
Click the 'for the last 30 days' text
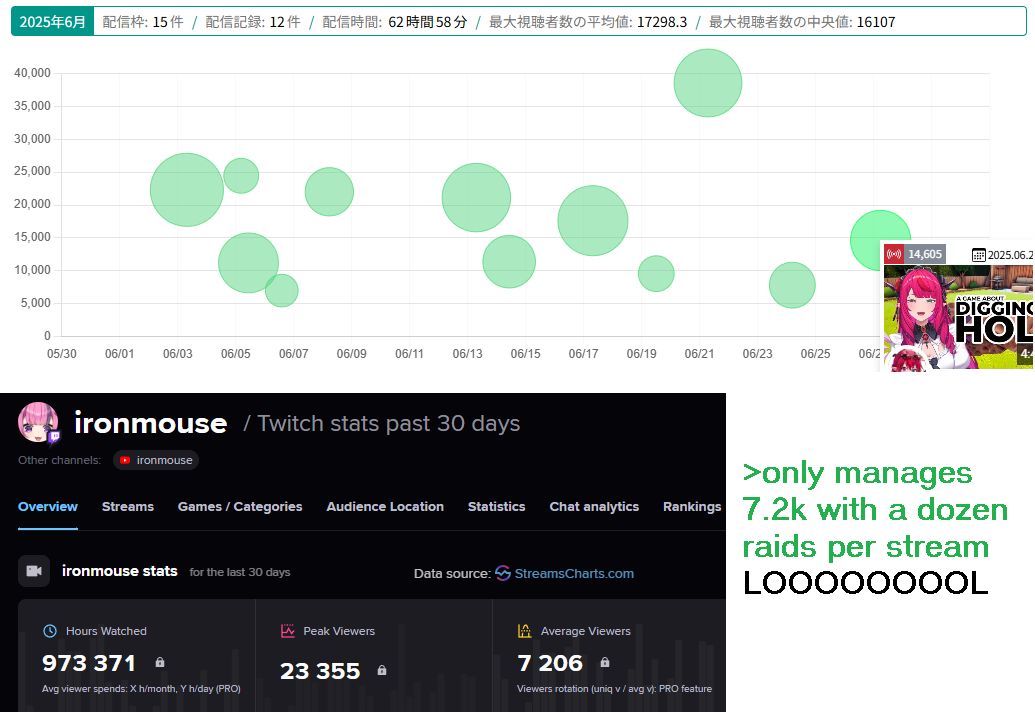pyautogui.click(x=240, y=572)
